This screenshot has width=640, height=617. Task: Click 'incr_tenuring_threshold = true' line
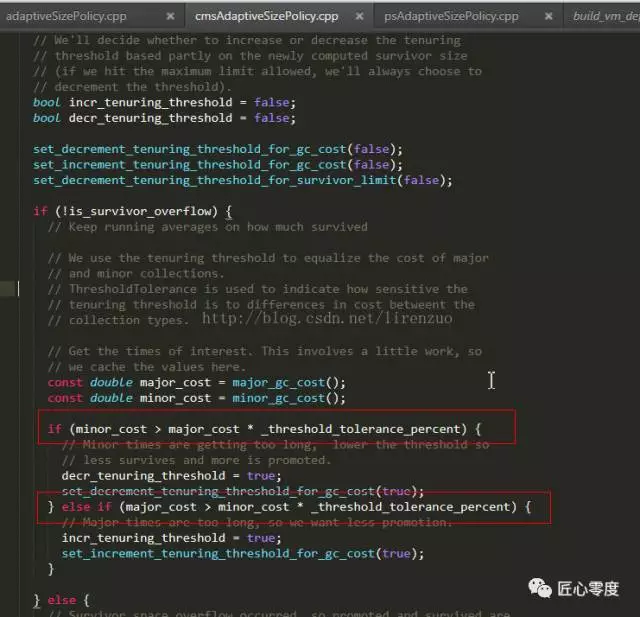coord(171,538)
